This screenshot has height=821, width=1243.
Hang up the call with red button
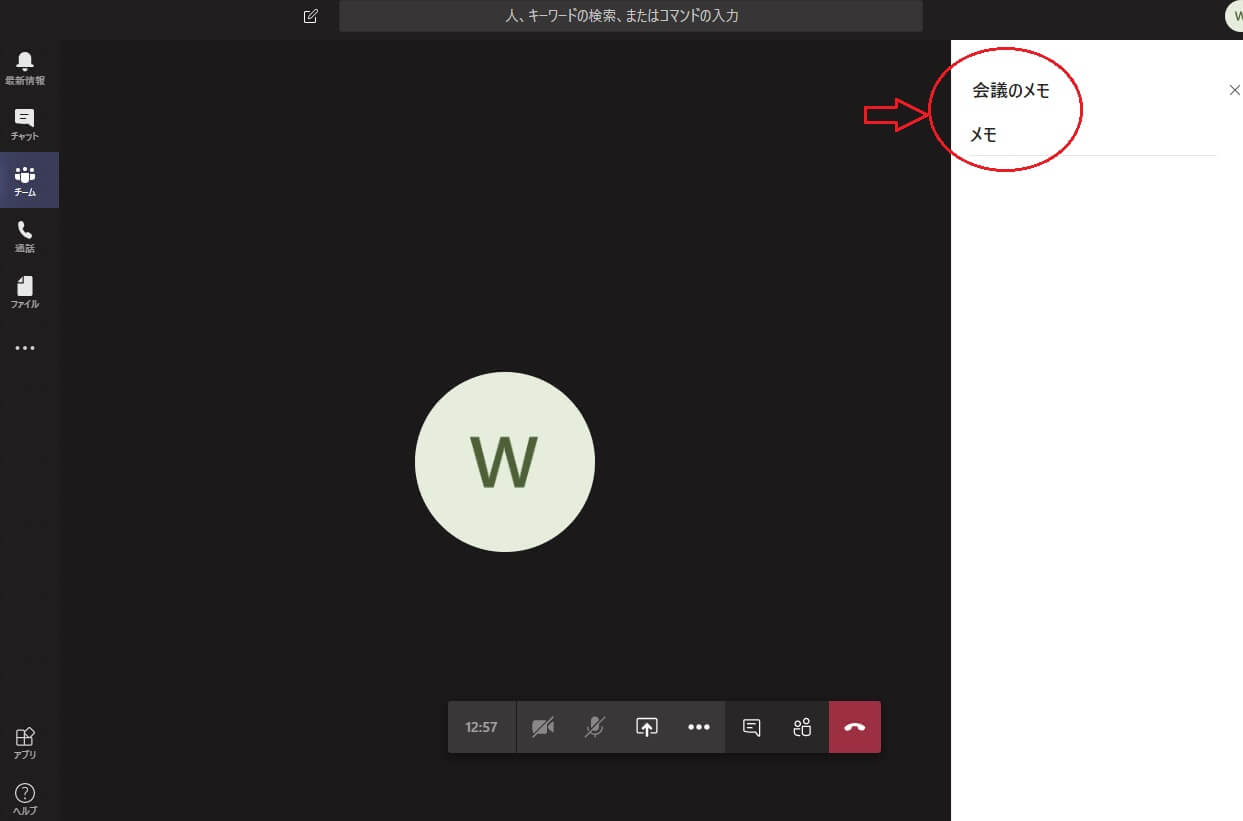point(855,727)
